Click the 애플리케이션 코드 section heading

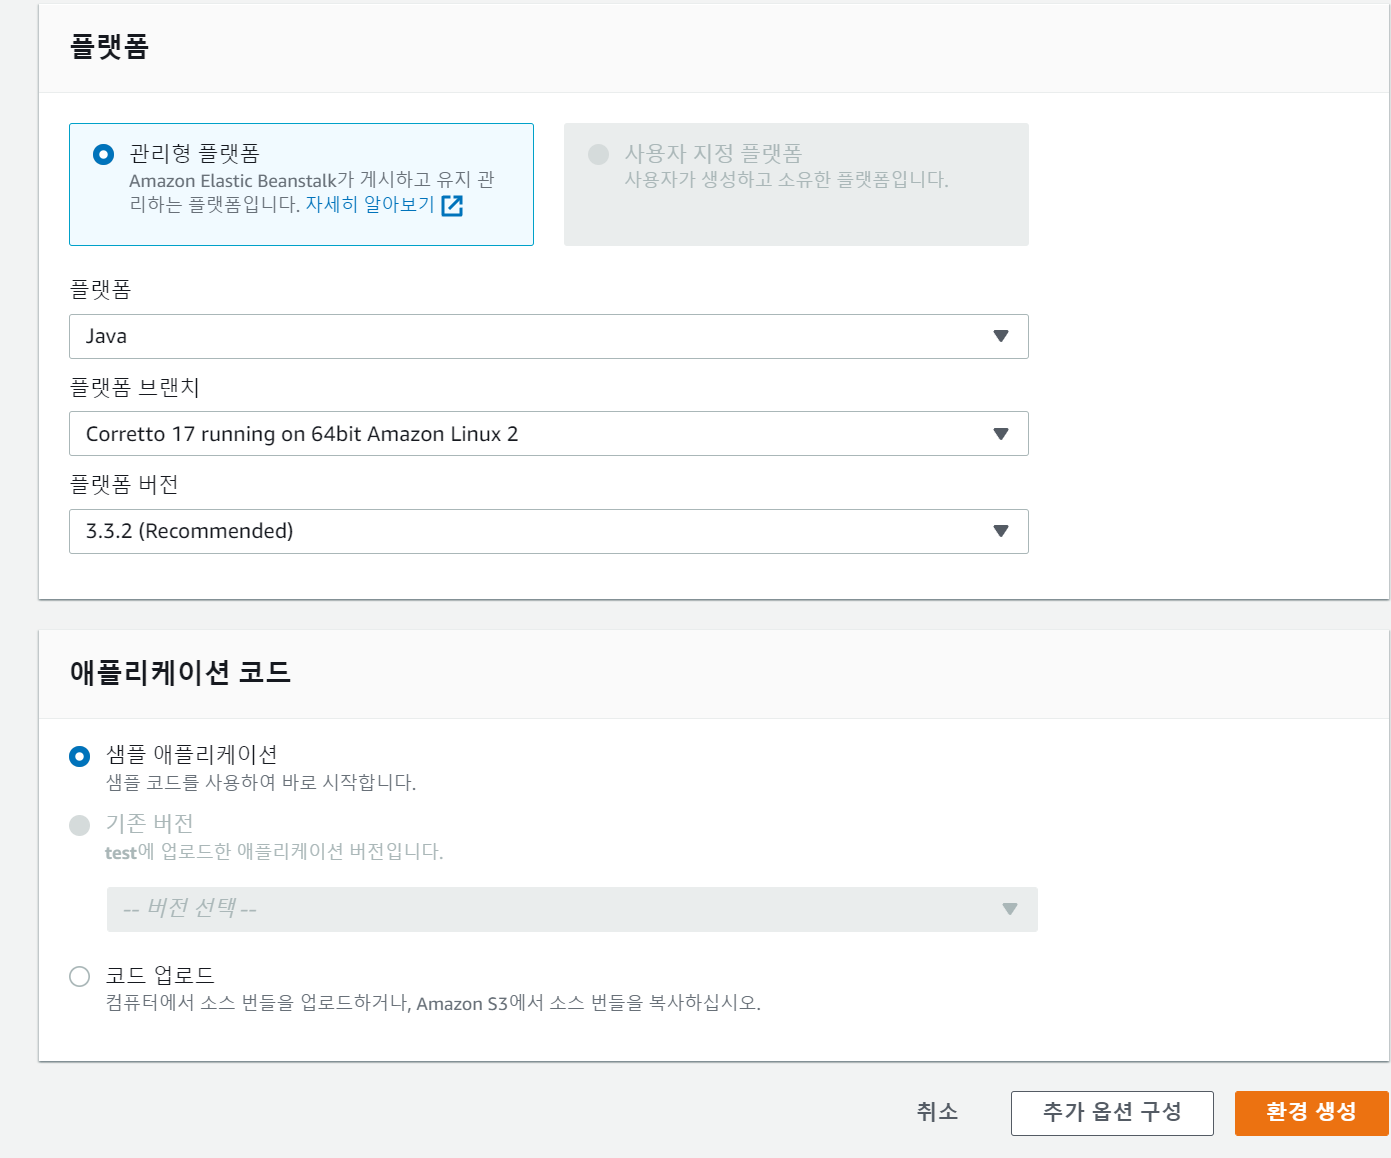point(180,672)
